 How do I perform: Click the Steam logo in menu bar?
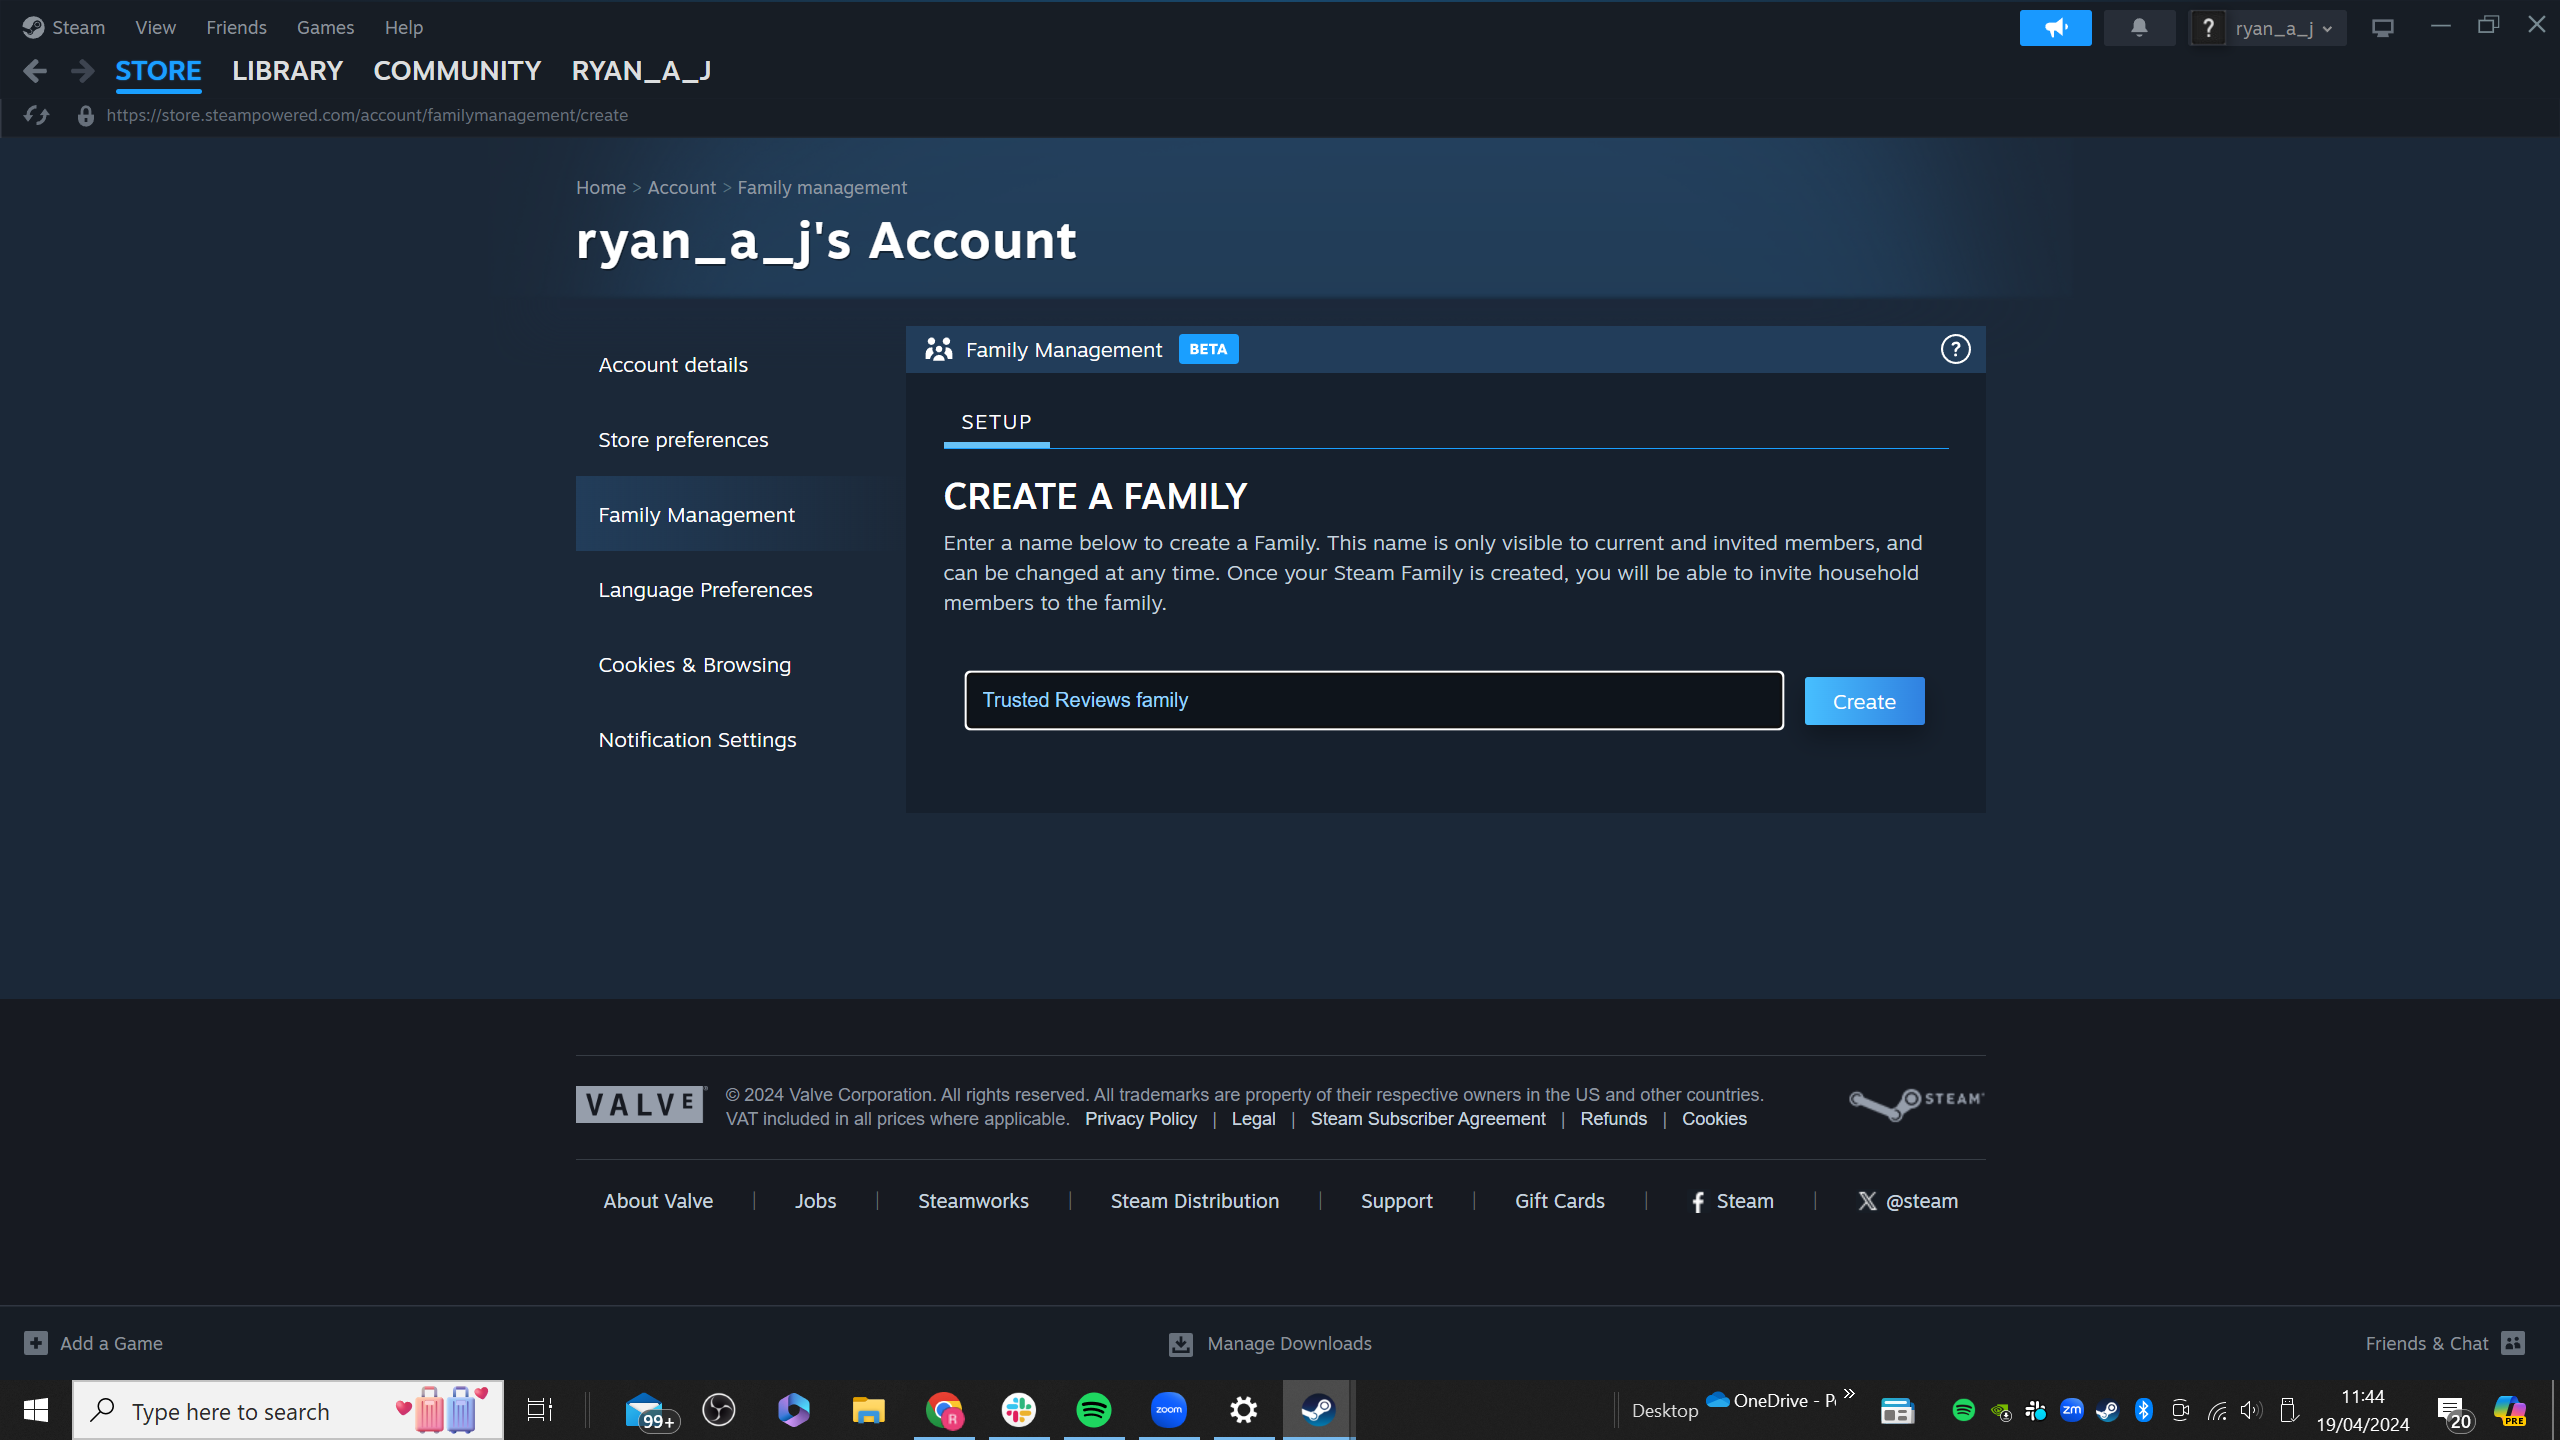coord(33,27)
